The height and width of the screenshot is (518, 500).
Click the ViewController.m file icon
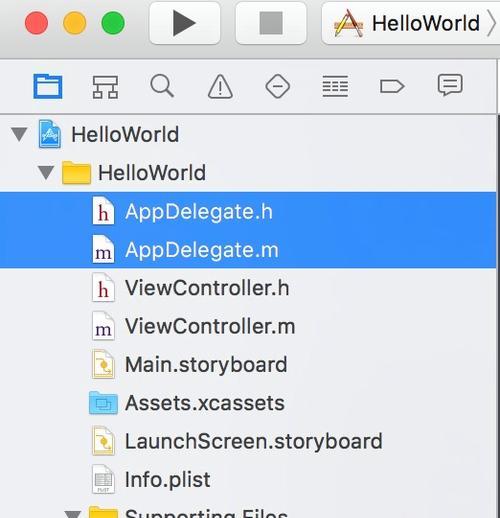tap(103, 326)
